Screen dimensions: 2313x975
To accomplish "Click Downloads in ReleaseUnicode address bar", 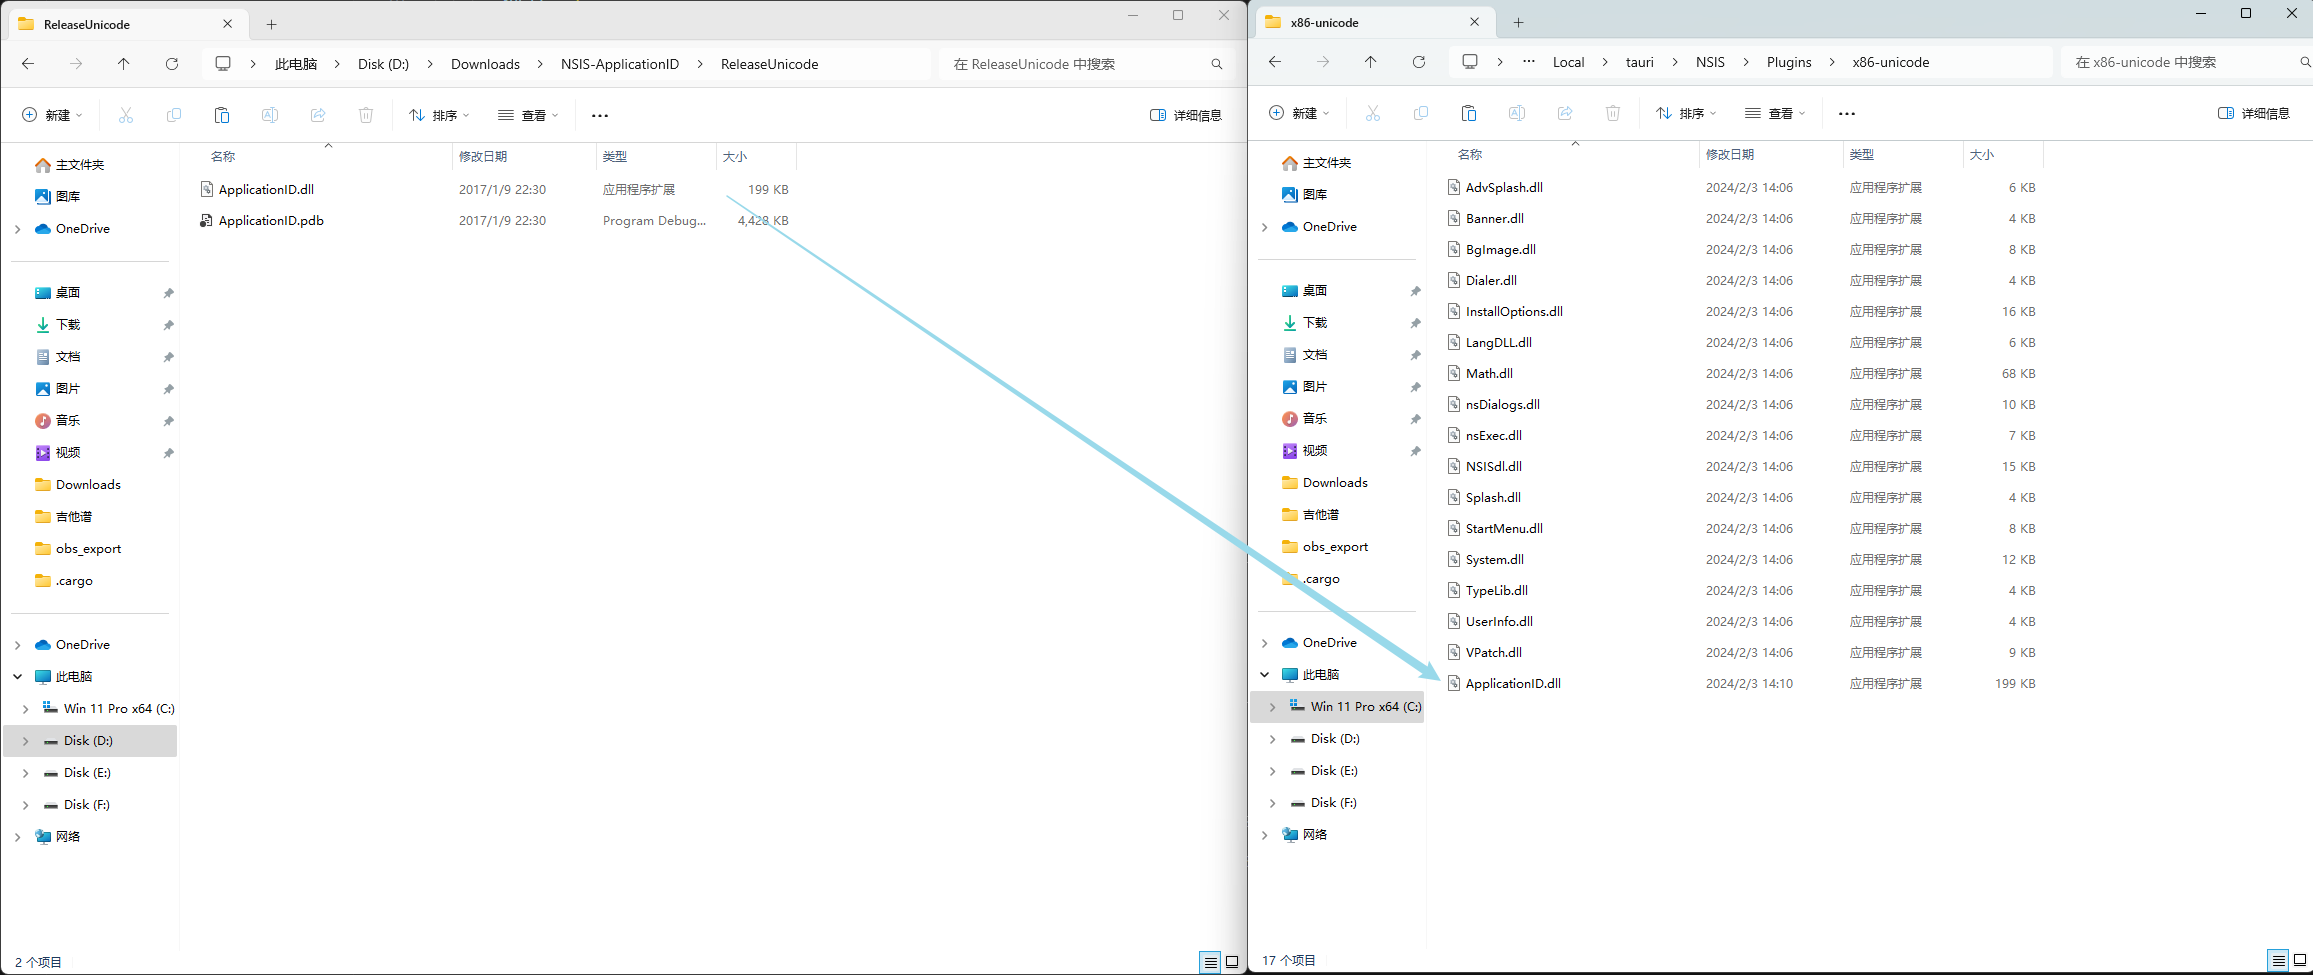I will click(485, 64).
